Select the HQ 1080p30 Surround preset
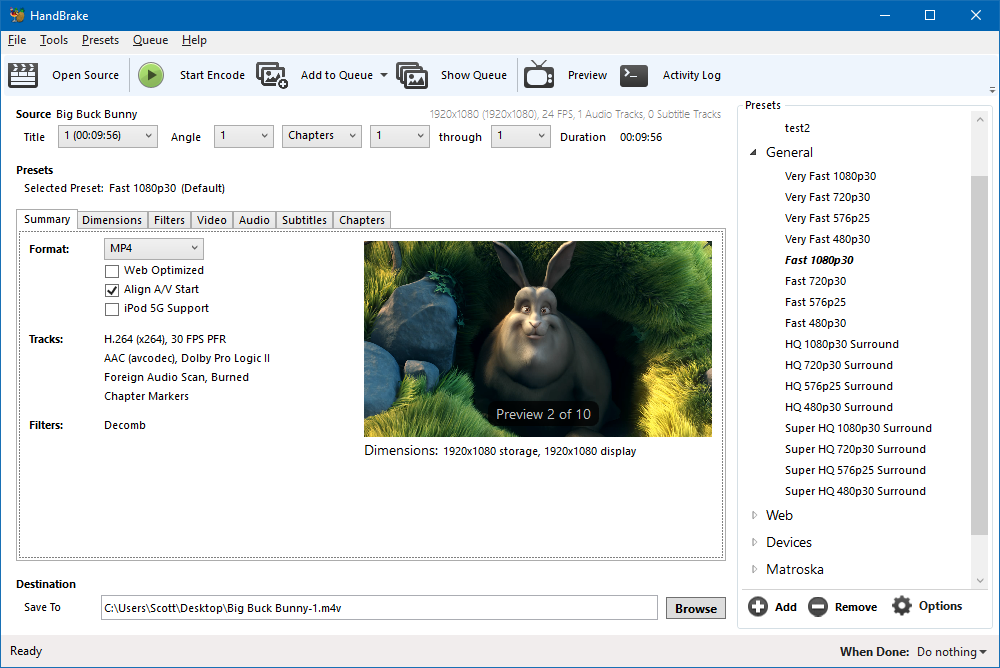This screenshot has width=1000, height=668. pyautogui.click(x=842, y=345)
